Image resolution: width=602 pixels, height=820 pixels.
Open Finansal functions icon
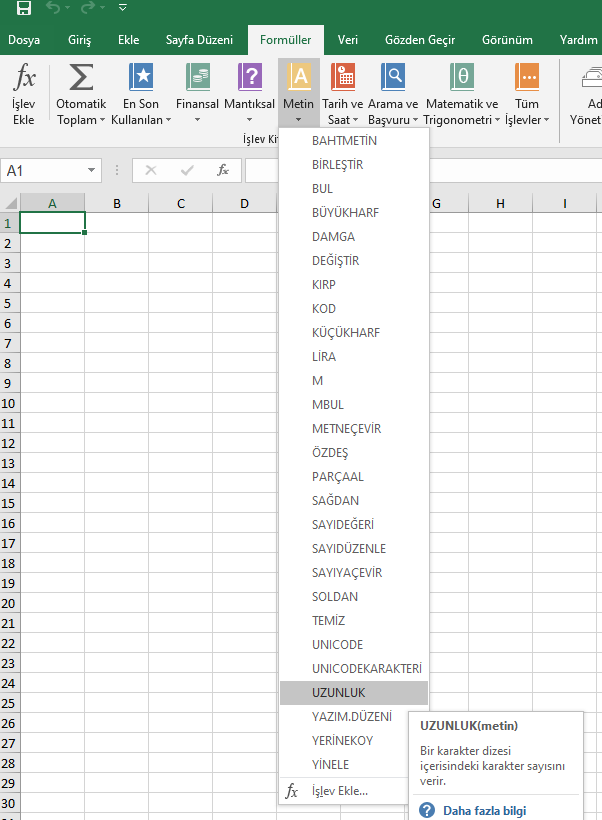click(x=197, y=78)
